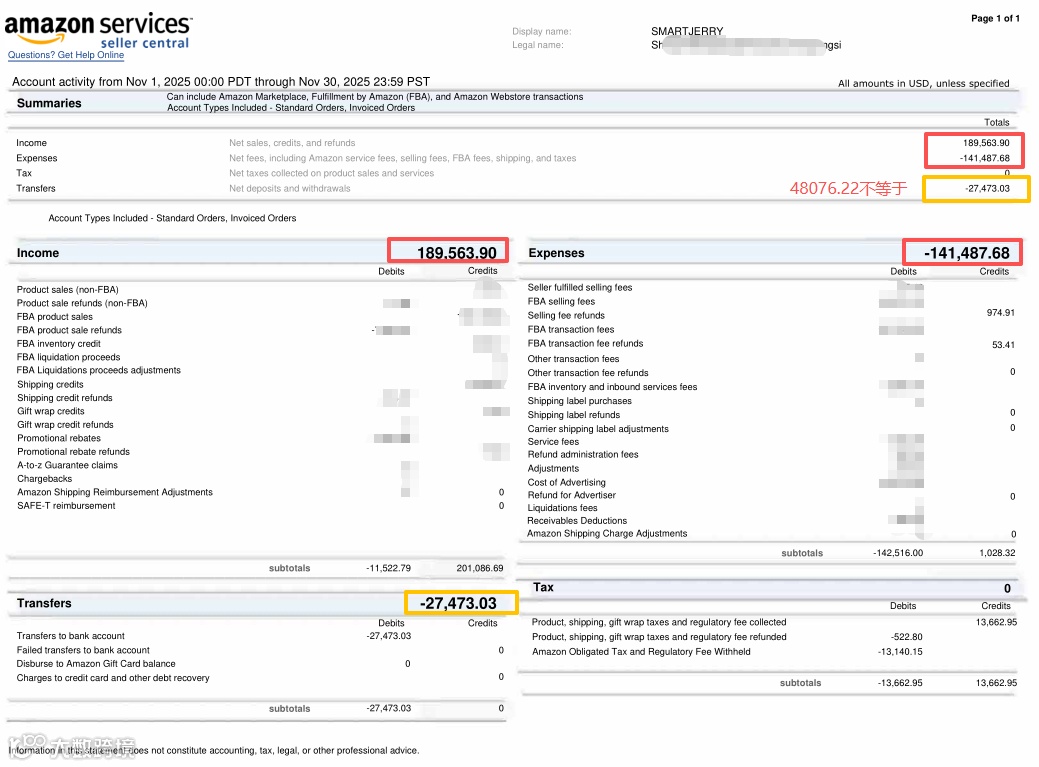Click 'Net sales, credits, and refunds' description
1039x767 pixels.
pyautogui.click(x=292, y=143)
